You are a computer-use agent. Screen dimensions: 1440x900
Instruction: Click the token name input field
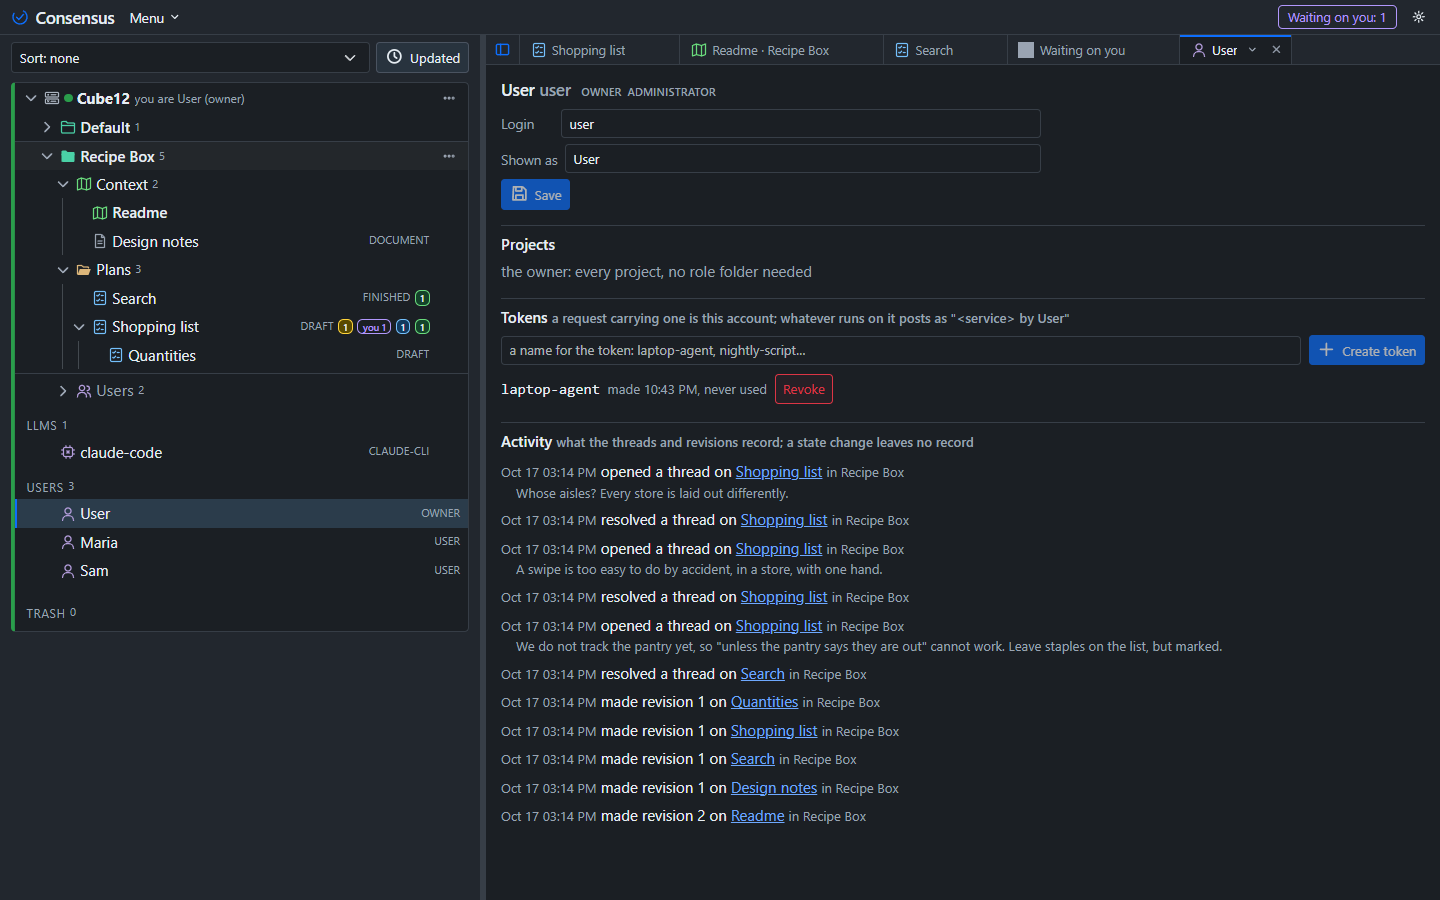(x=900, y=350)
